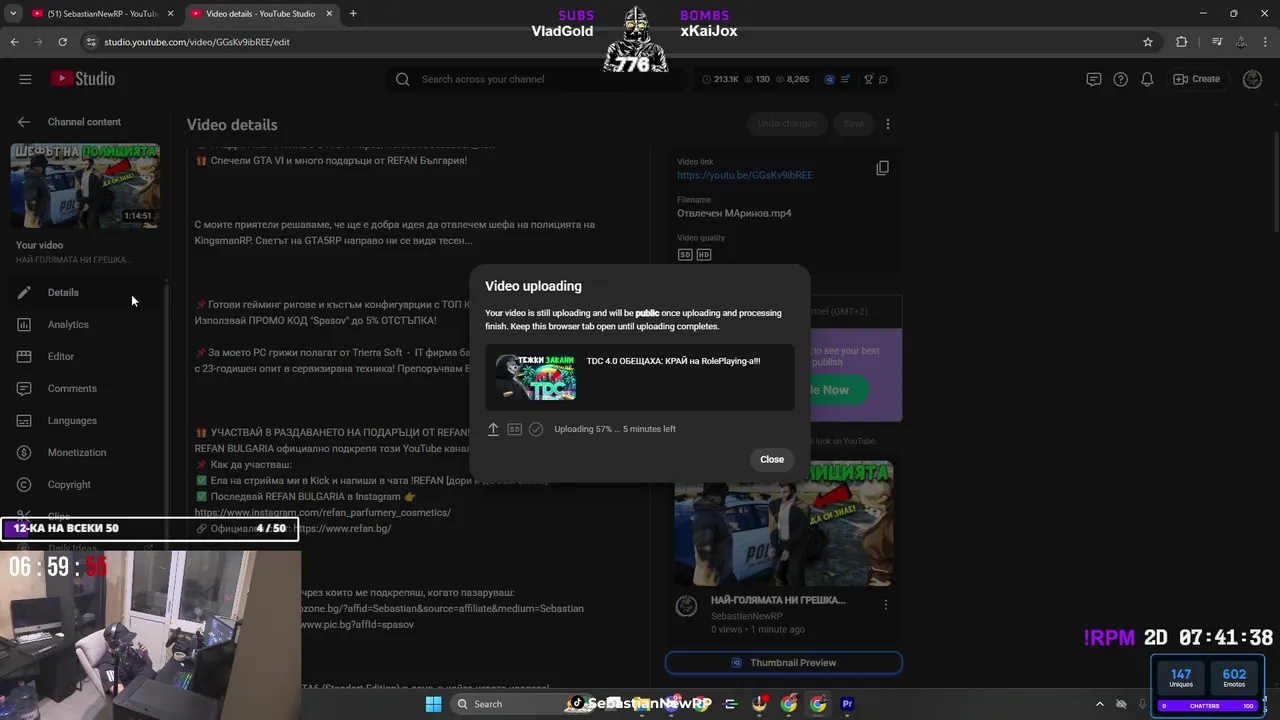
Task: Open the Thumbnail Preview button
Action: point(784,662)
